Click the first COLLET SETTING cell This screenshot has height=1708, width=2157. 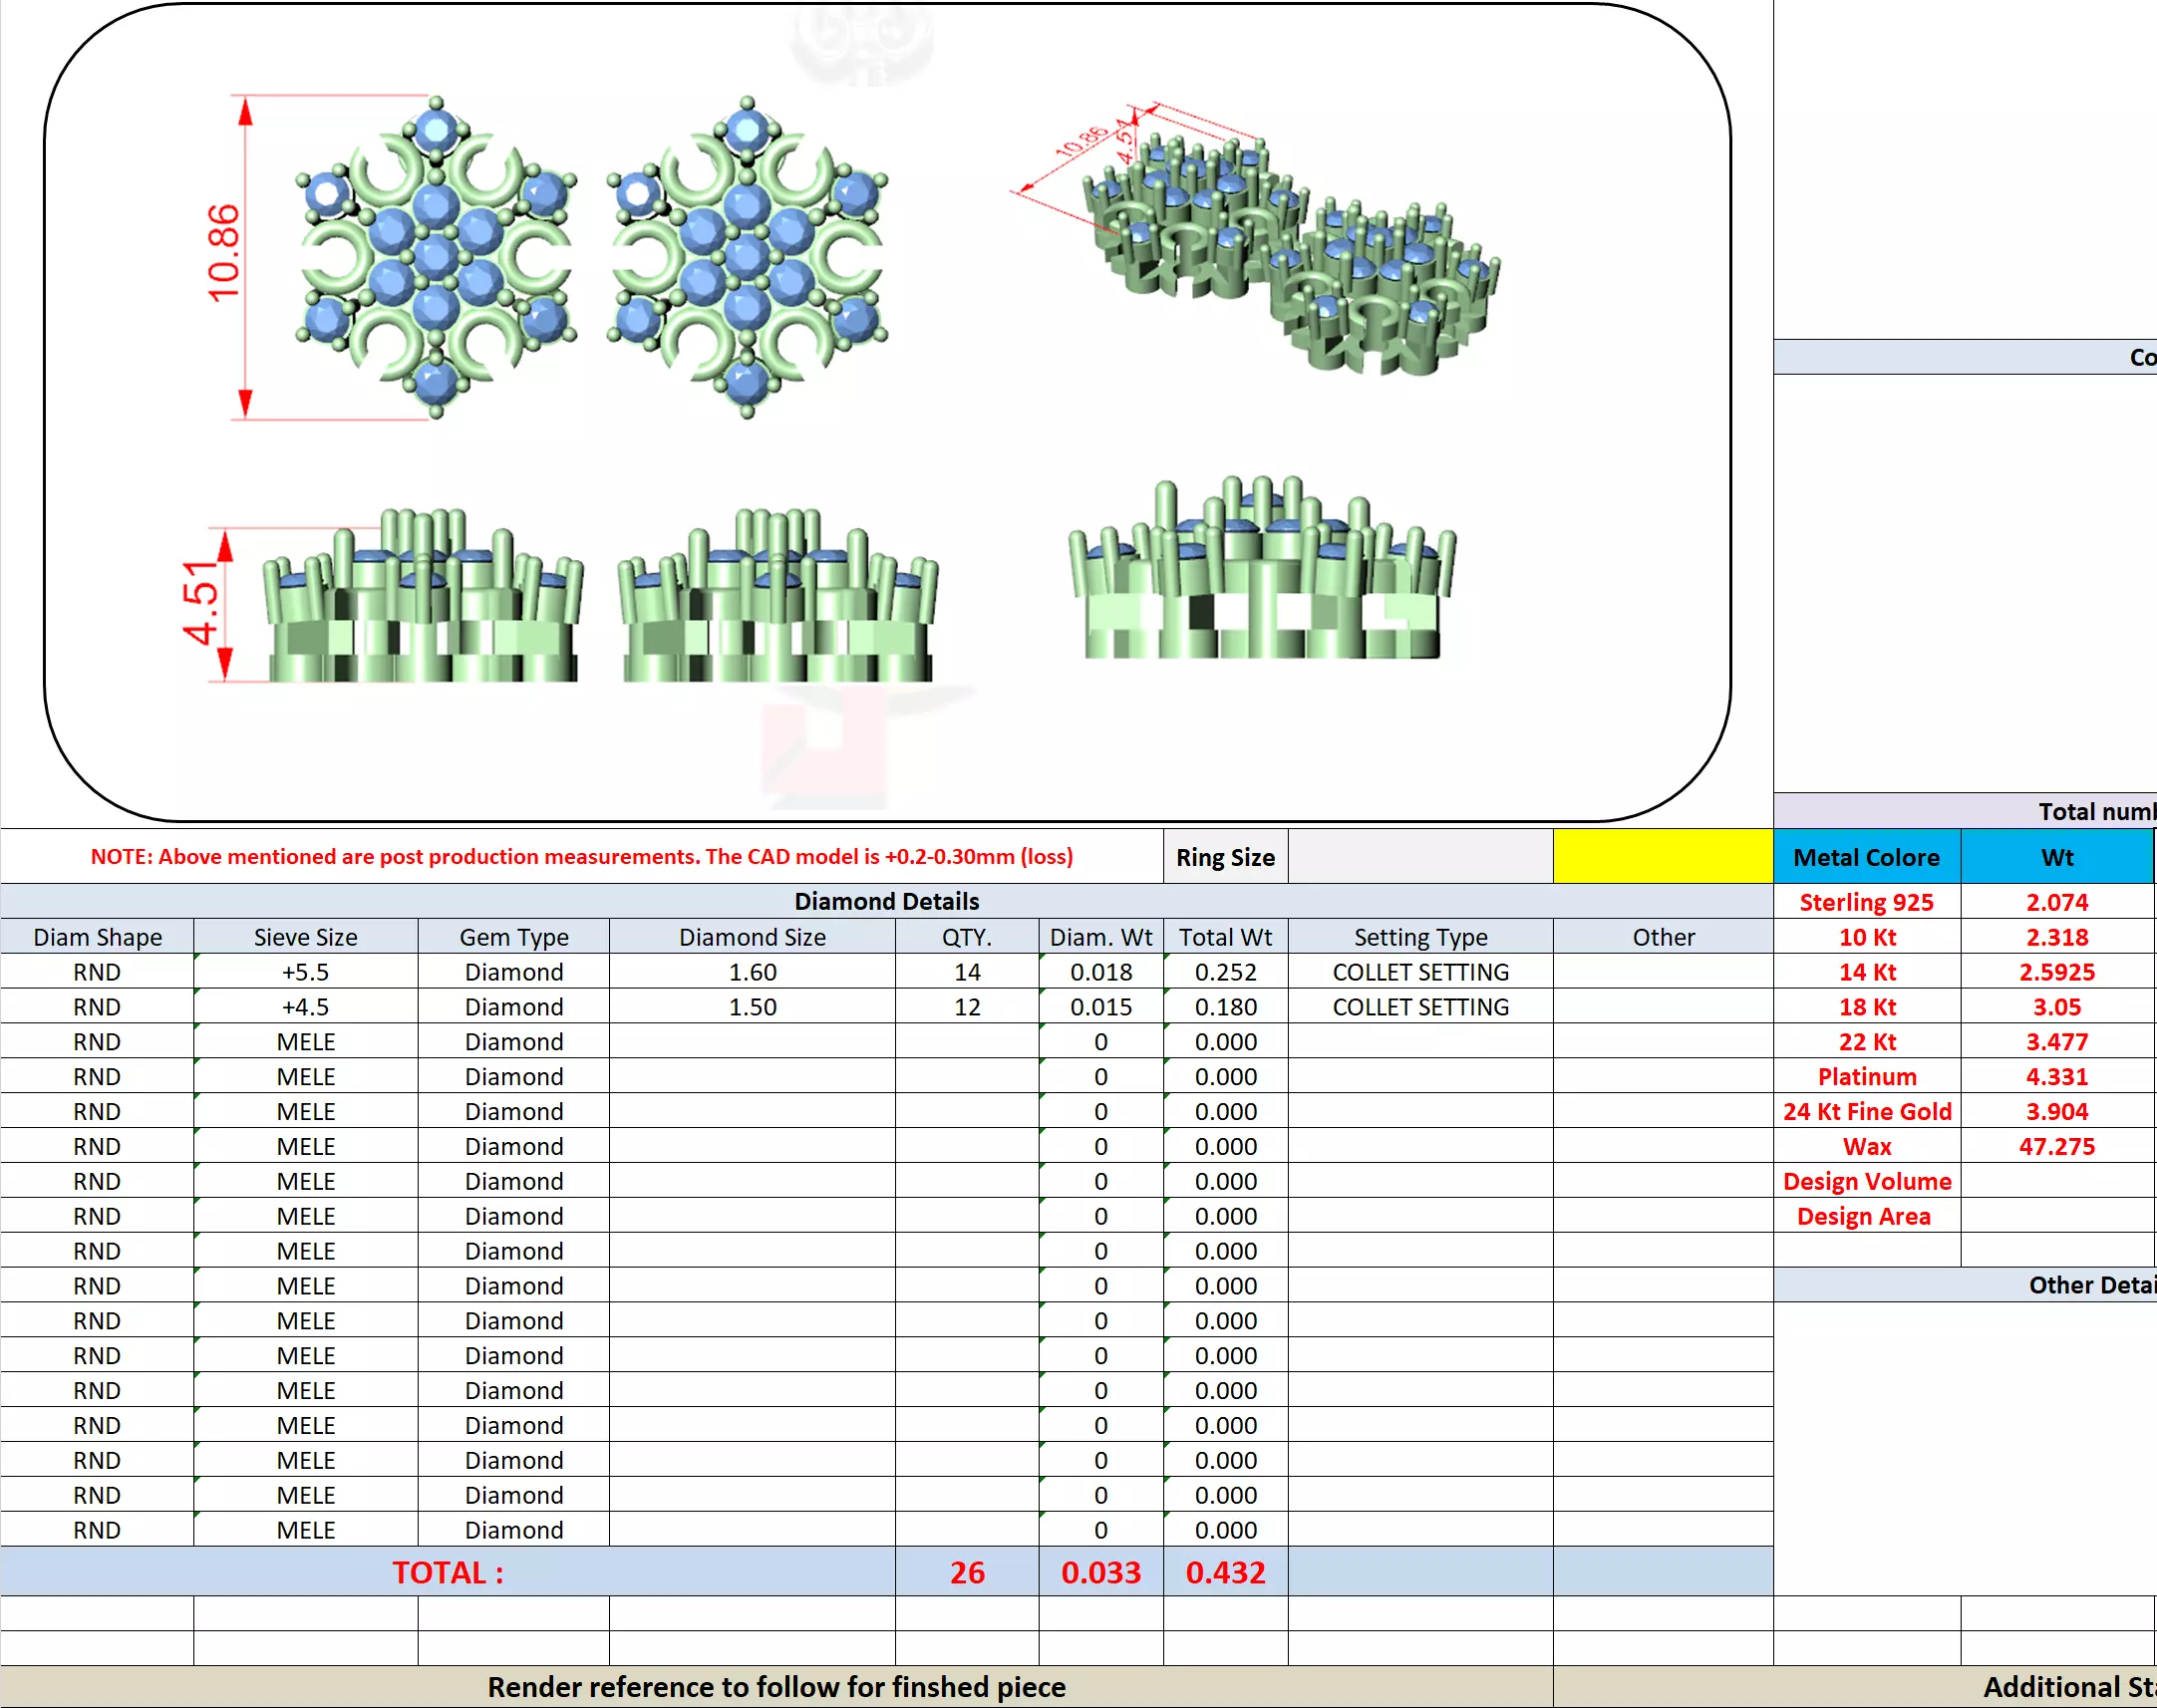[1420, 972]
